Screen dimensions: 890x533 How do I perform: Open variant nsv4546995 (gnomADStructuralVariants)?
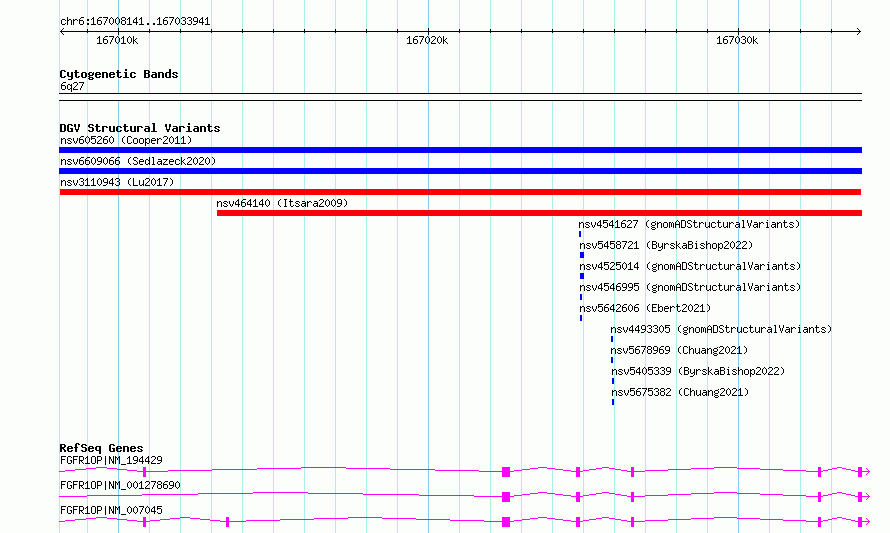[690, 287]
